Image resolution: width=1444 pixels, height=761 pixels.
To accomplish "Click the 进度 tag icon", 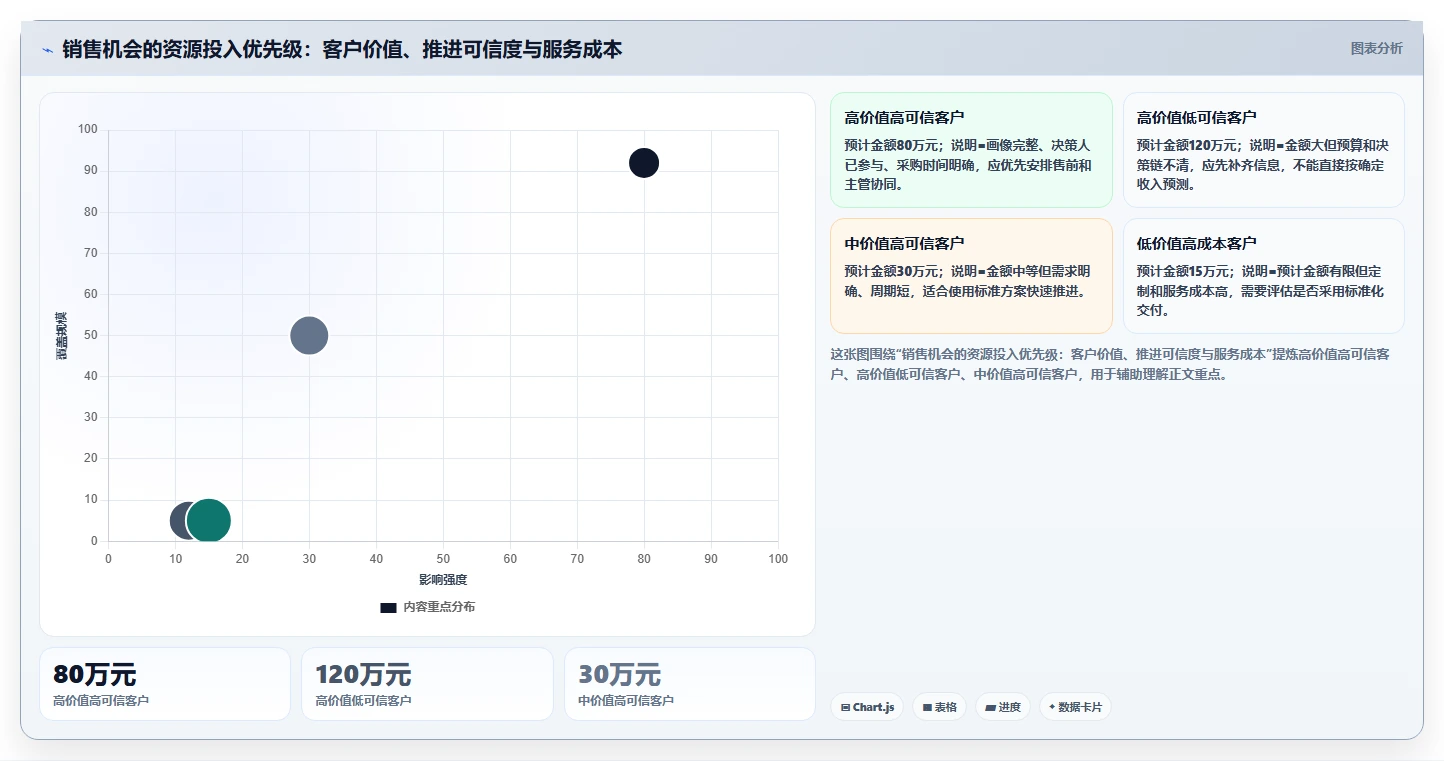I will 990,707.
